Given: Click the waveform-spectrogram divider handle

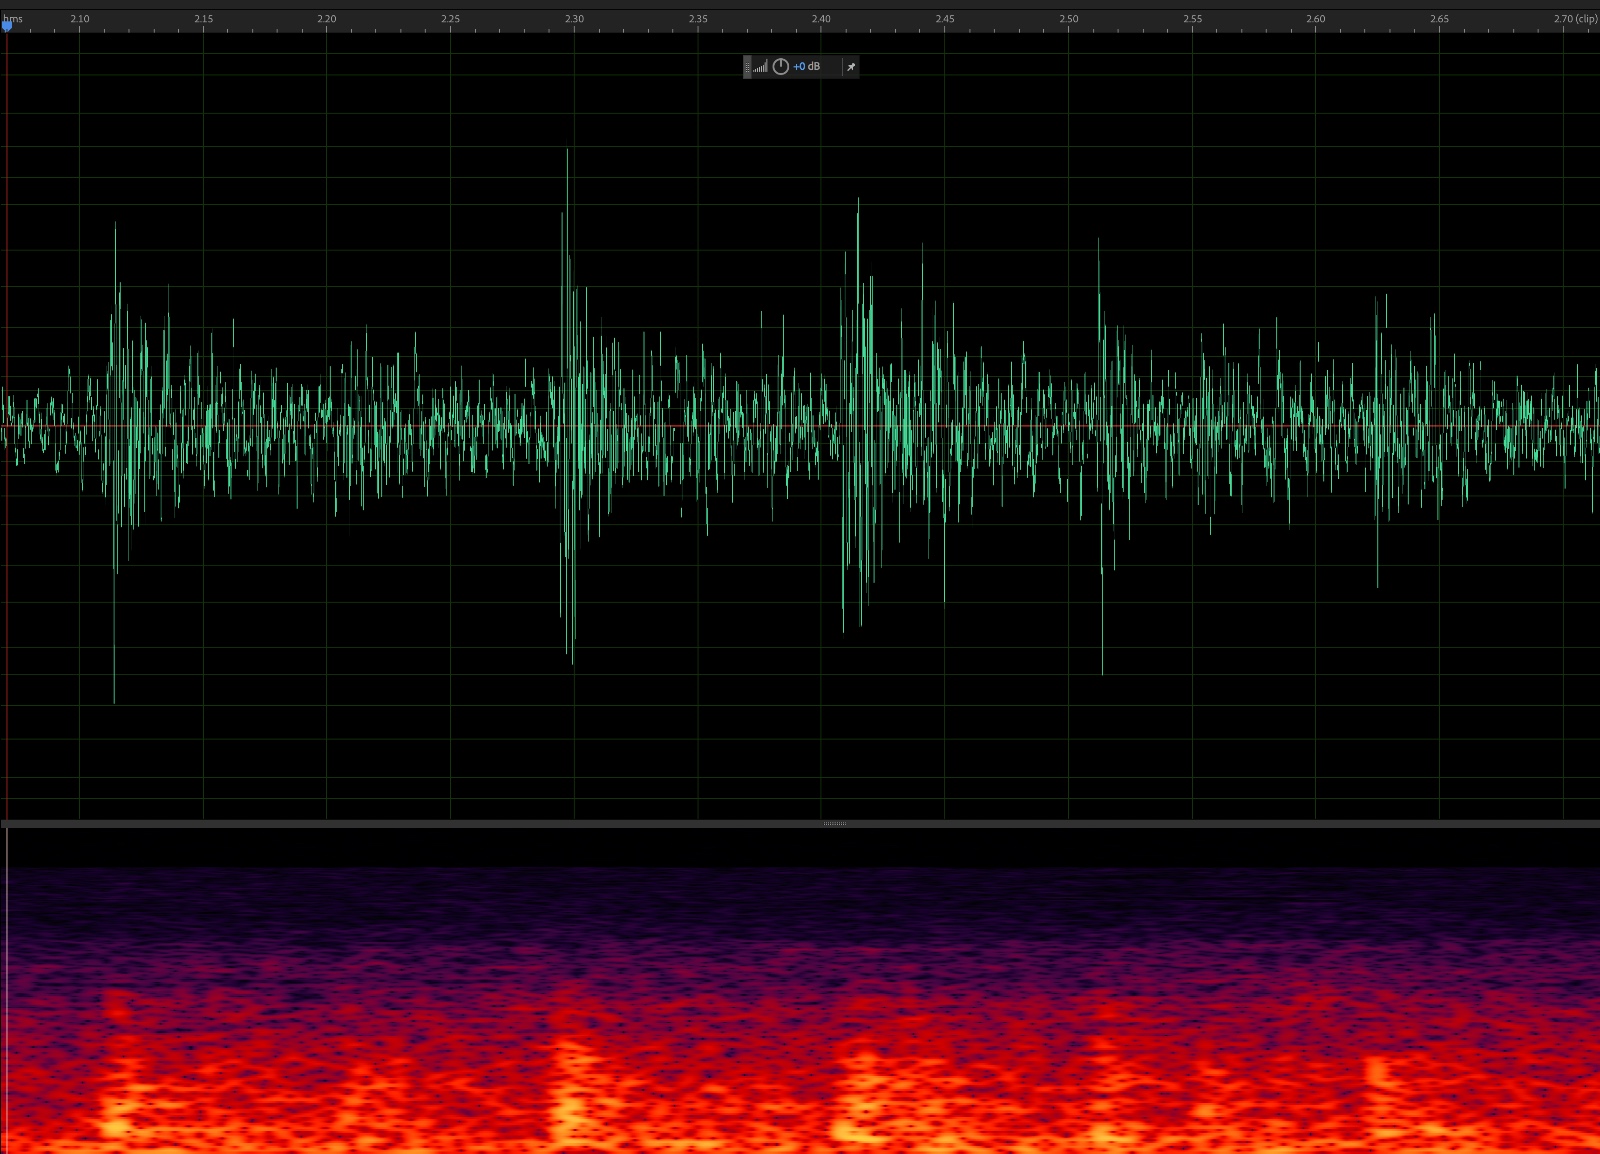Looking at the screenshot, I should tap(834, 824).
